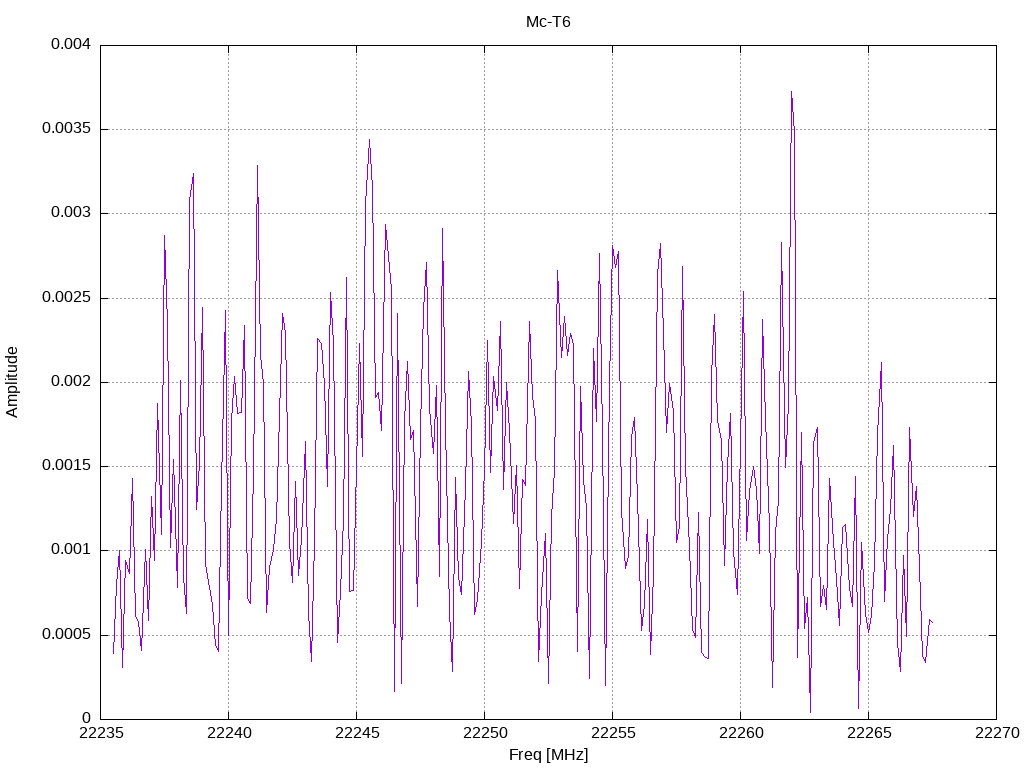Click the x-axis tick label 22265

pos(869,733)
